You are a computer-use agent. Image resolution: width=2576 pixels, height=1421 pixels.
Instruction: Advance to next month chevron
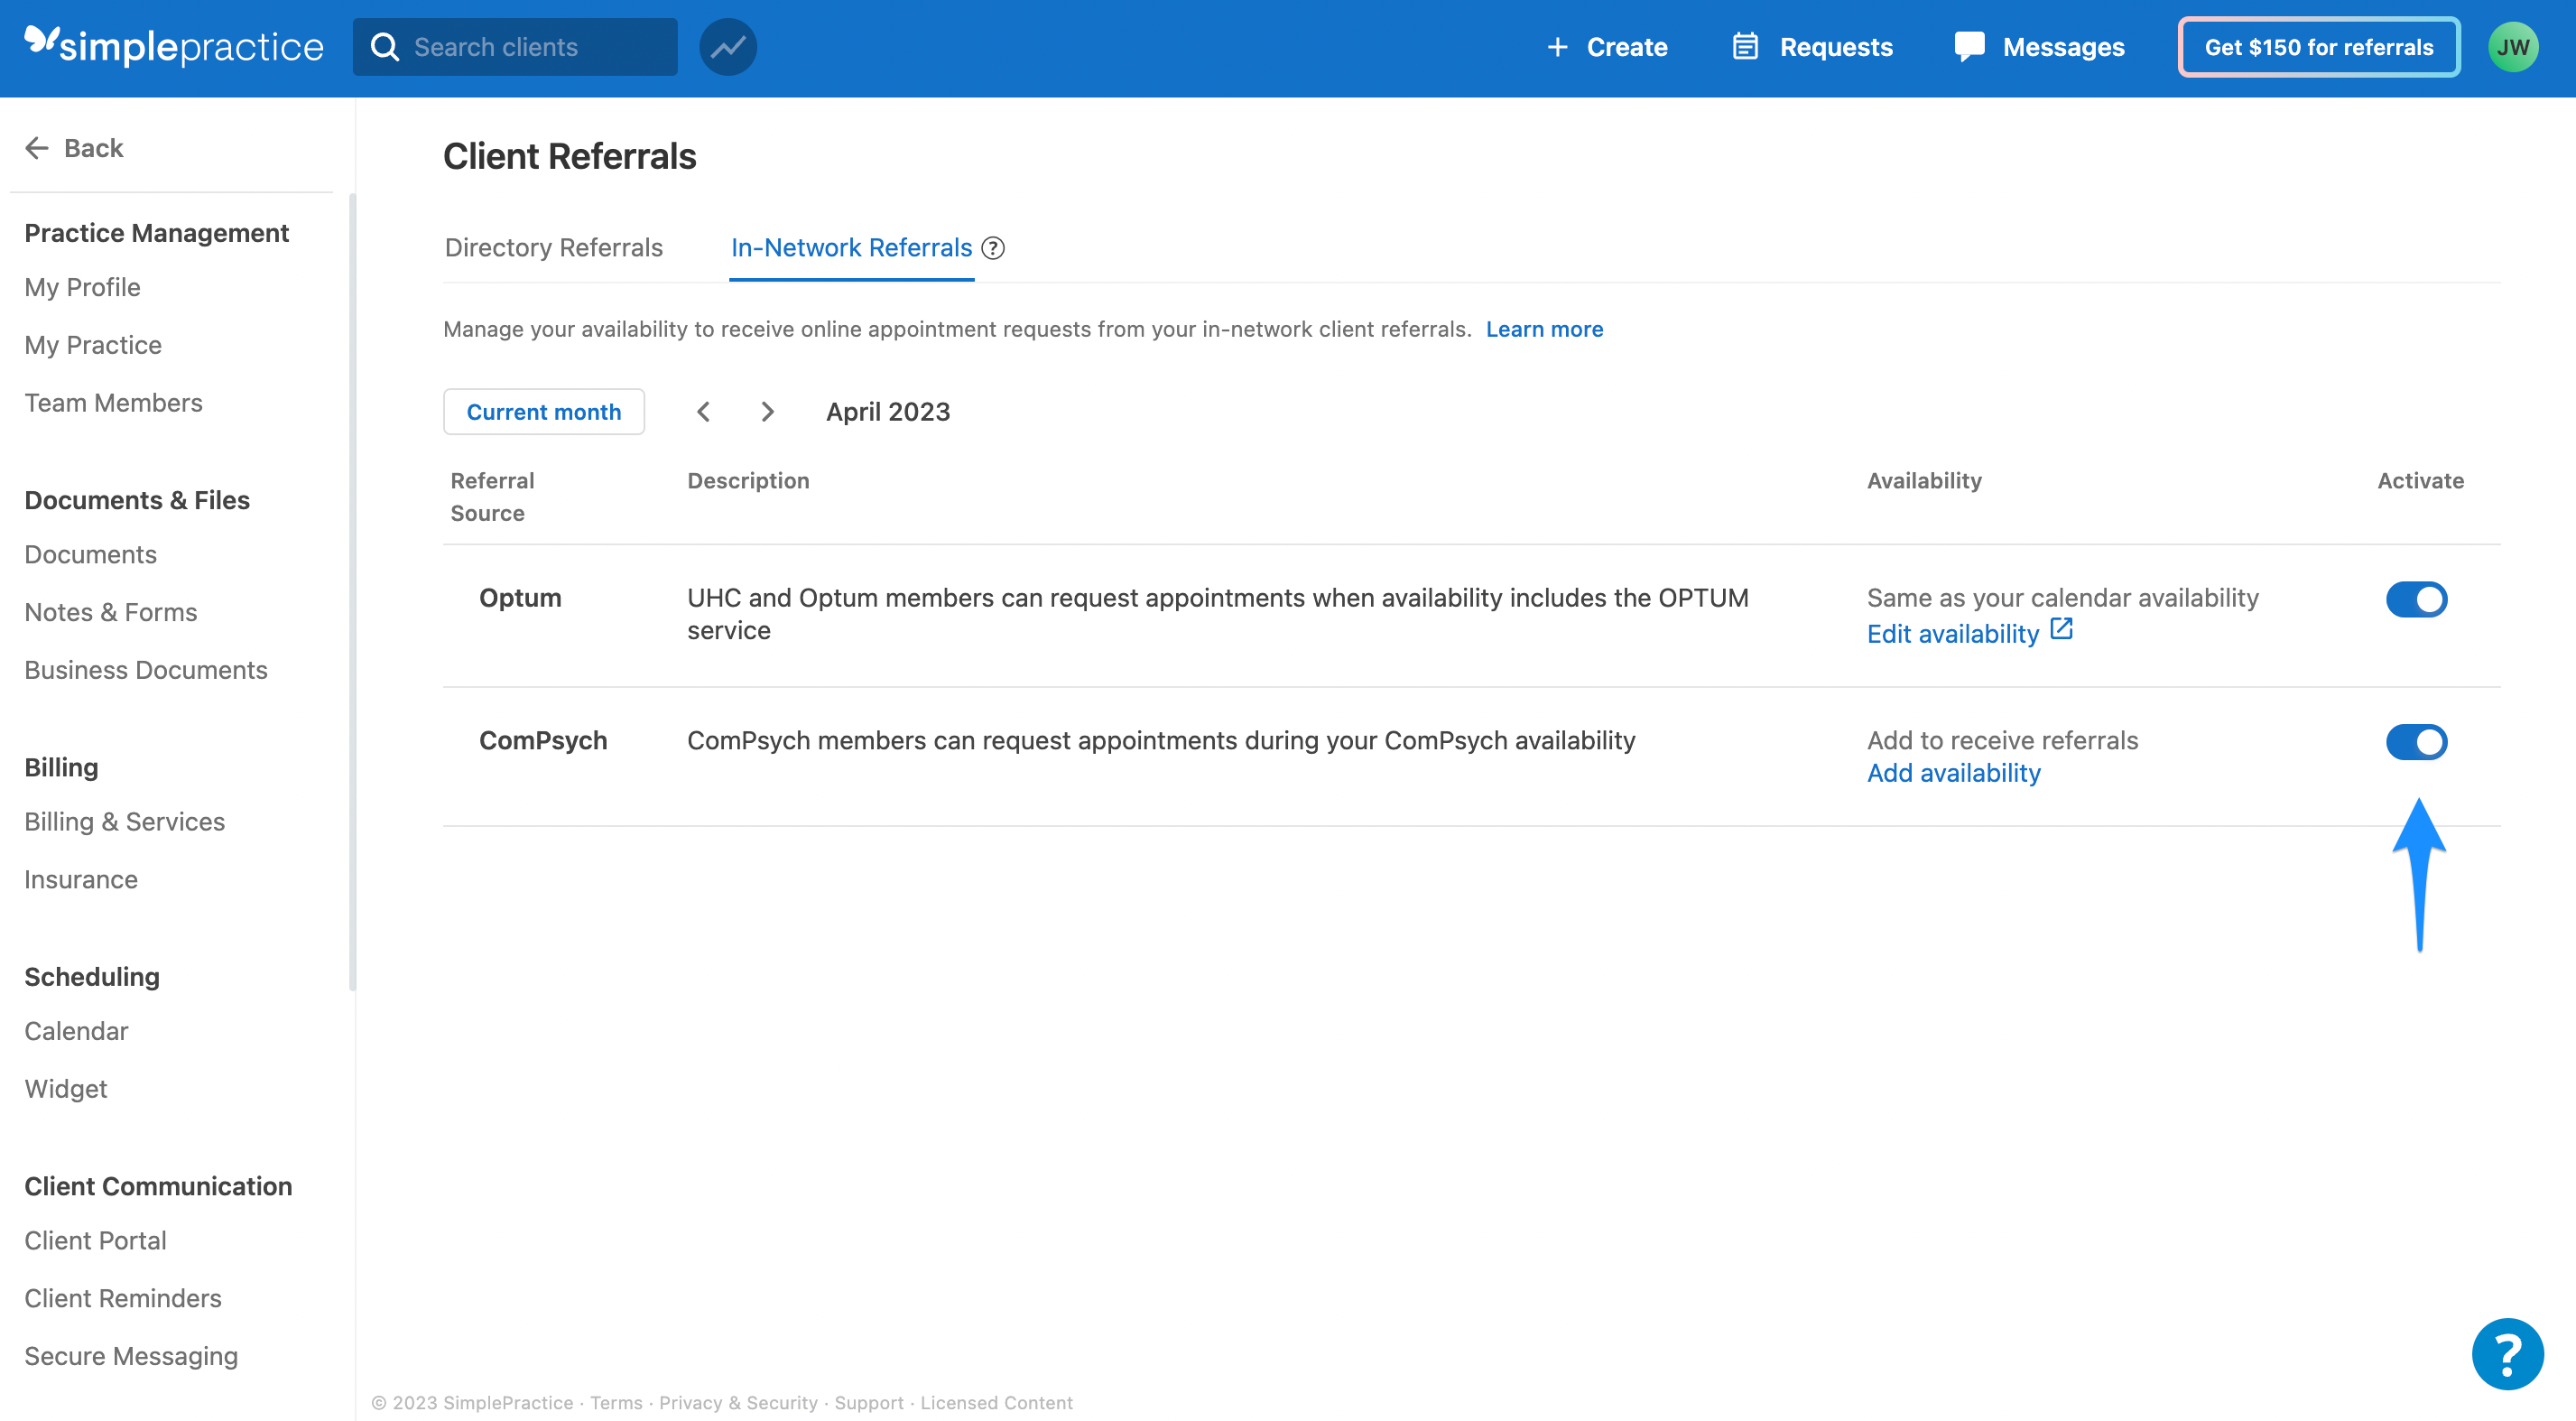tap(767, 412)
